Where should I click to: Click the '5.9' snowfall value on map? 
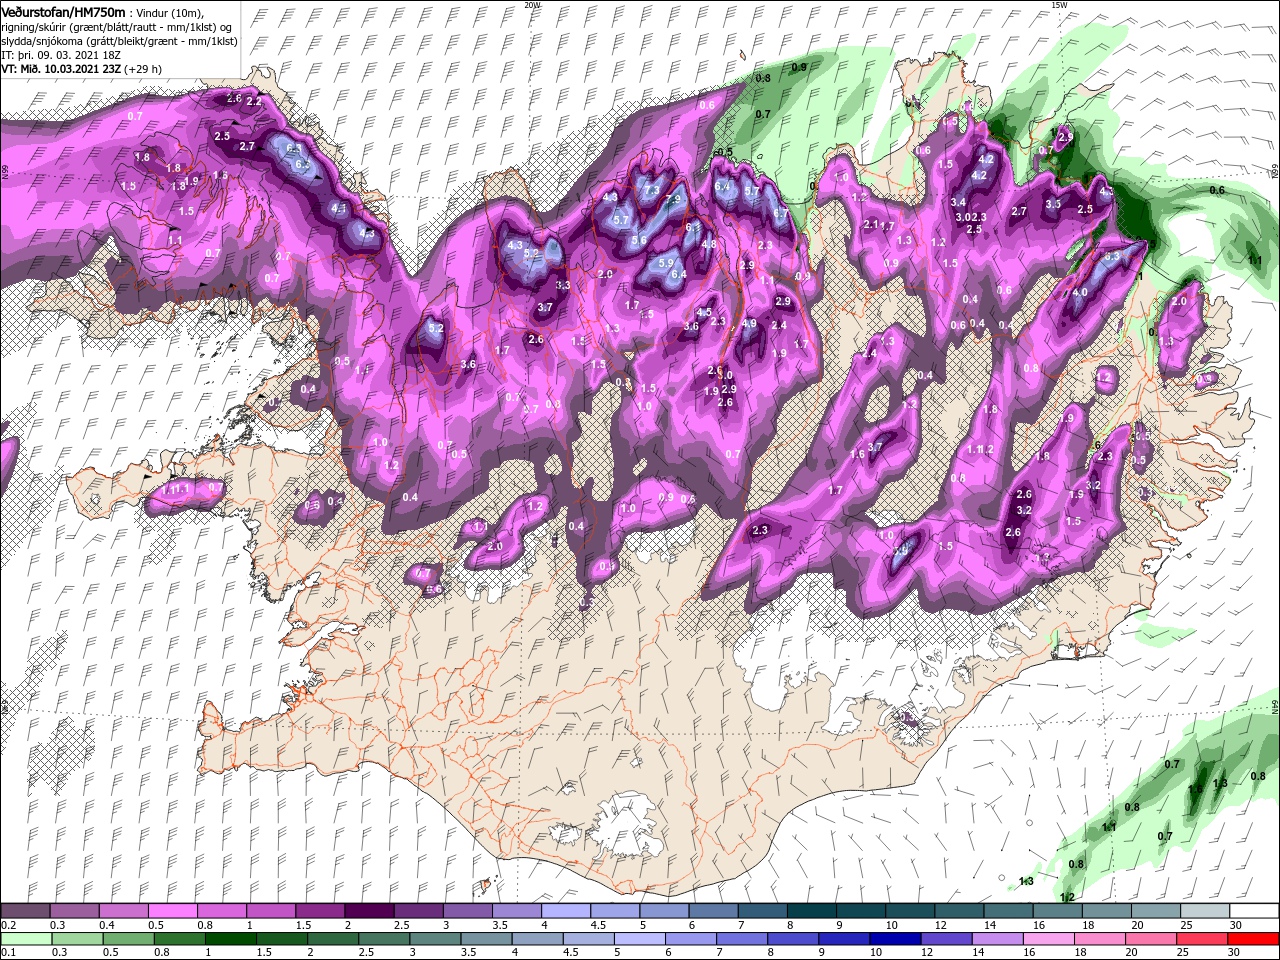(x=665, y=263)
